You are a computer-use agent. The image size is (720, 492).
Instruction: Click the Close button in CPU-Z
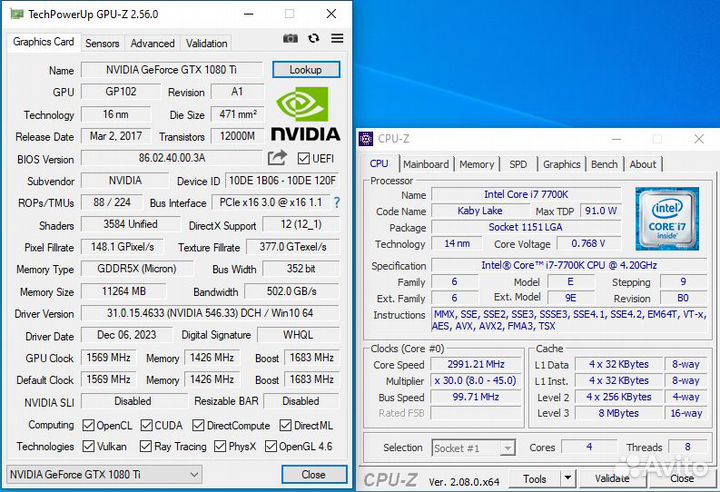pyautogui.click(x=682, y=479)
